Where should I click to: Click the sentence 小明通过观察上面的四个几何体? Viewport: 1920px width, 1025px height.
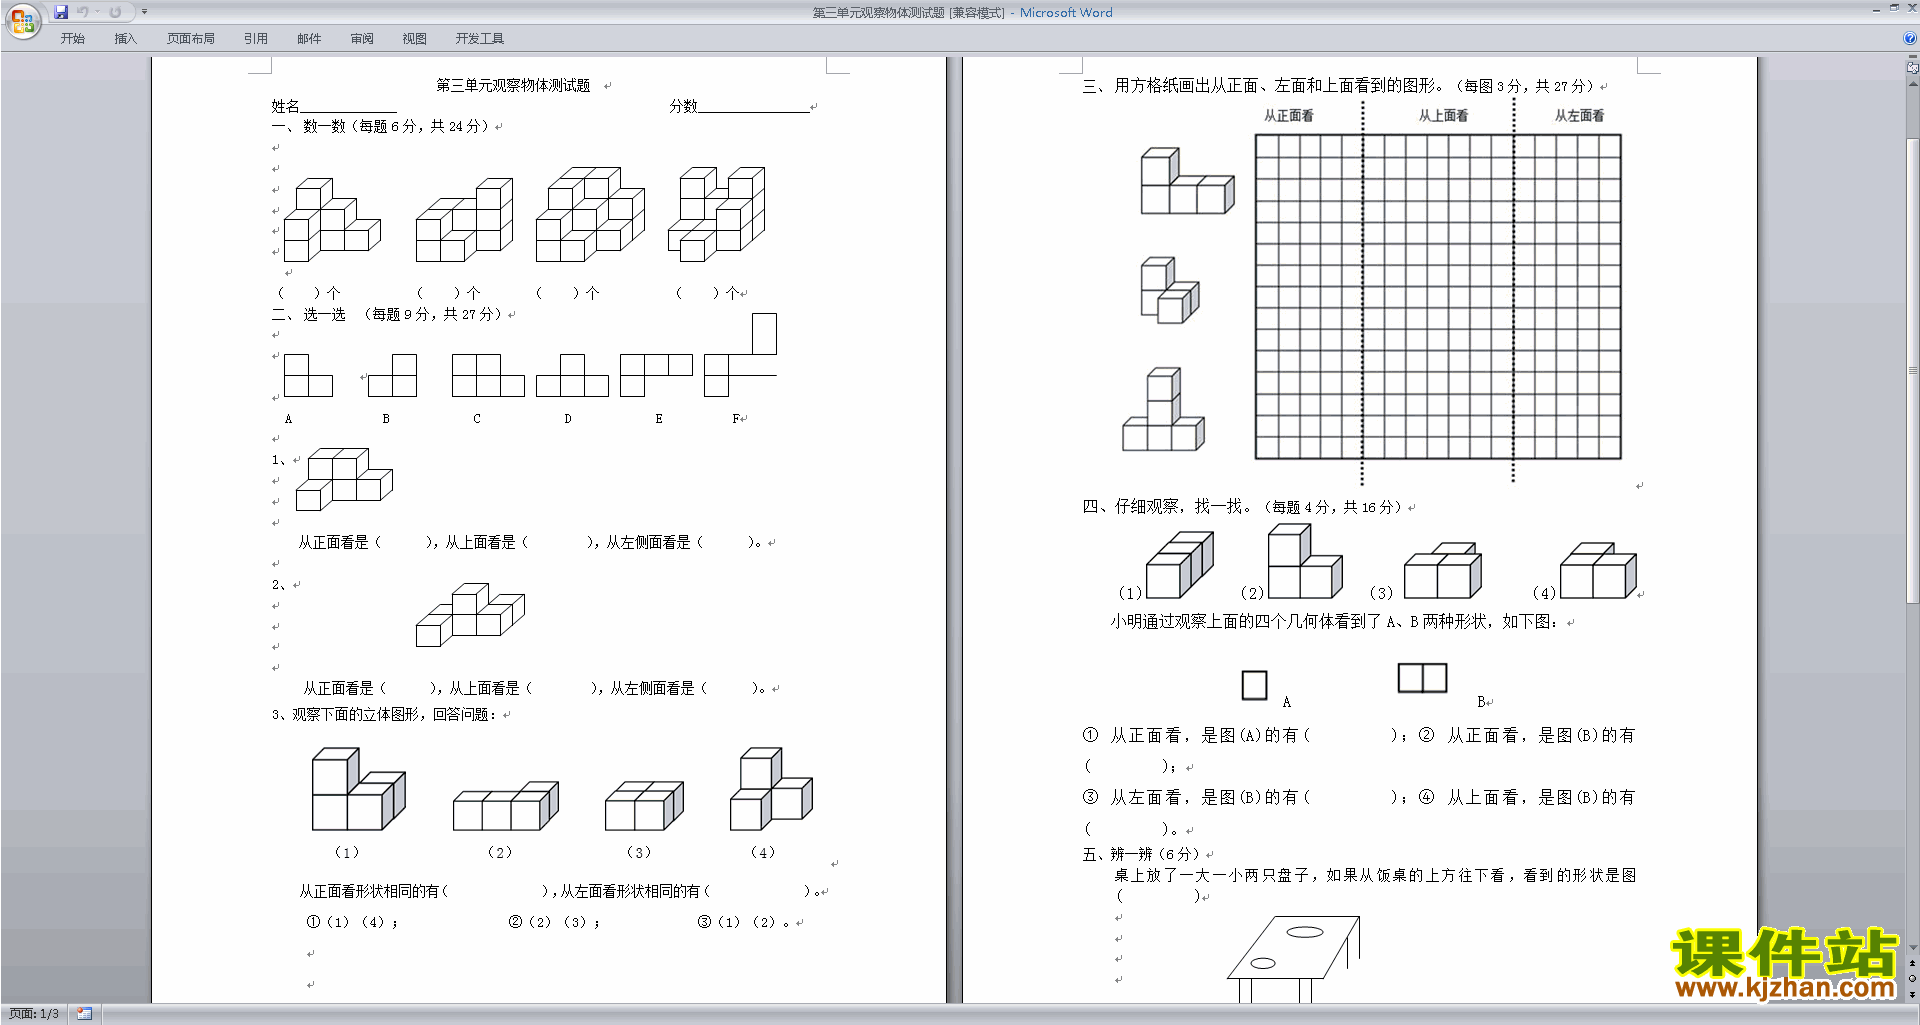click(1334, 622)
